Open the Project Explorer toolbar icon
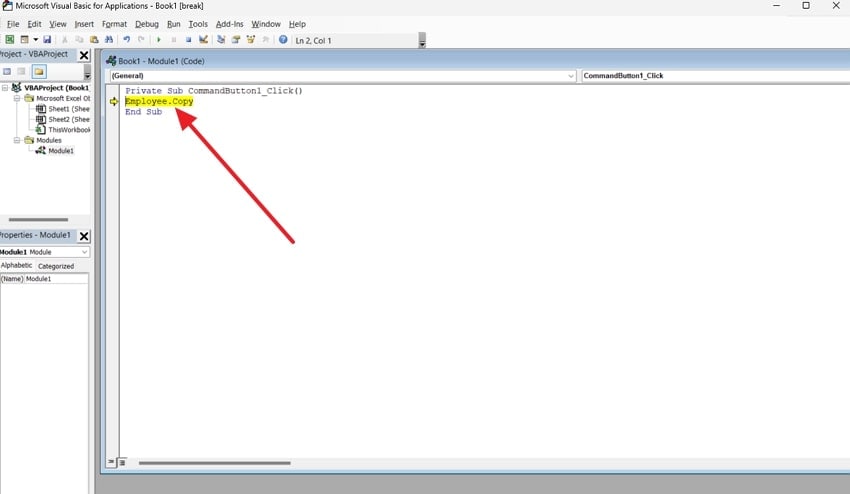850x494 pixels. (221, 40)
